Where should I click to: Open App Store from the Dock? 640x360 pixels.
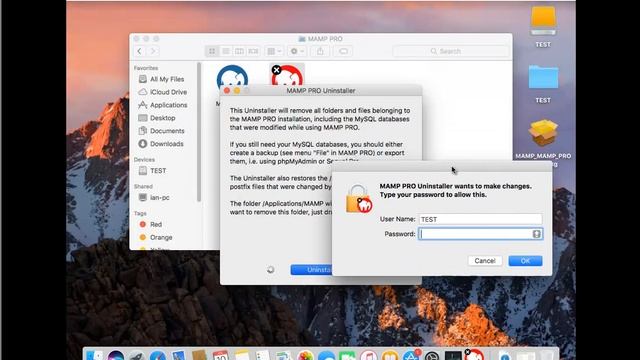pyautogui.click(x=411, y=356)
